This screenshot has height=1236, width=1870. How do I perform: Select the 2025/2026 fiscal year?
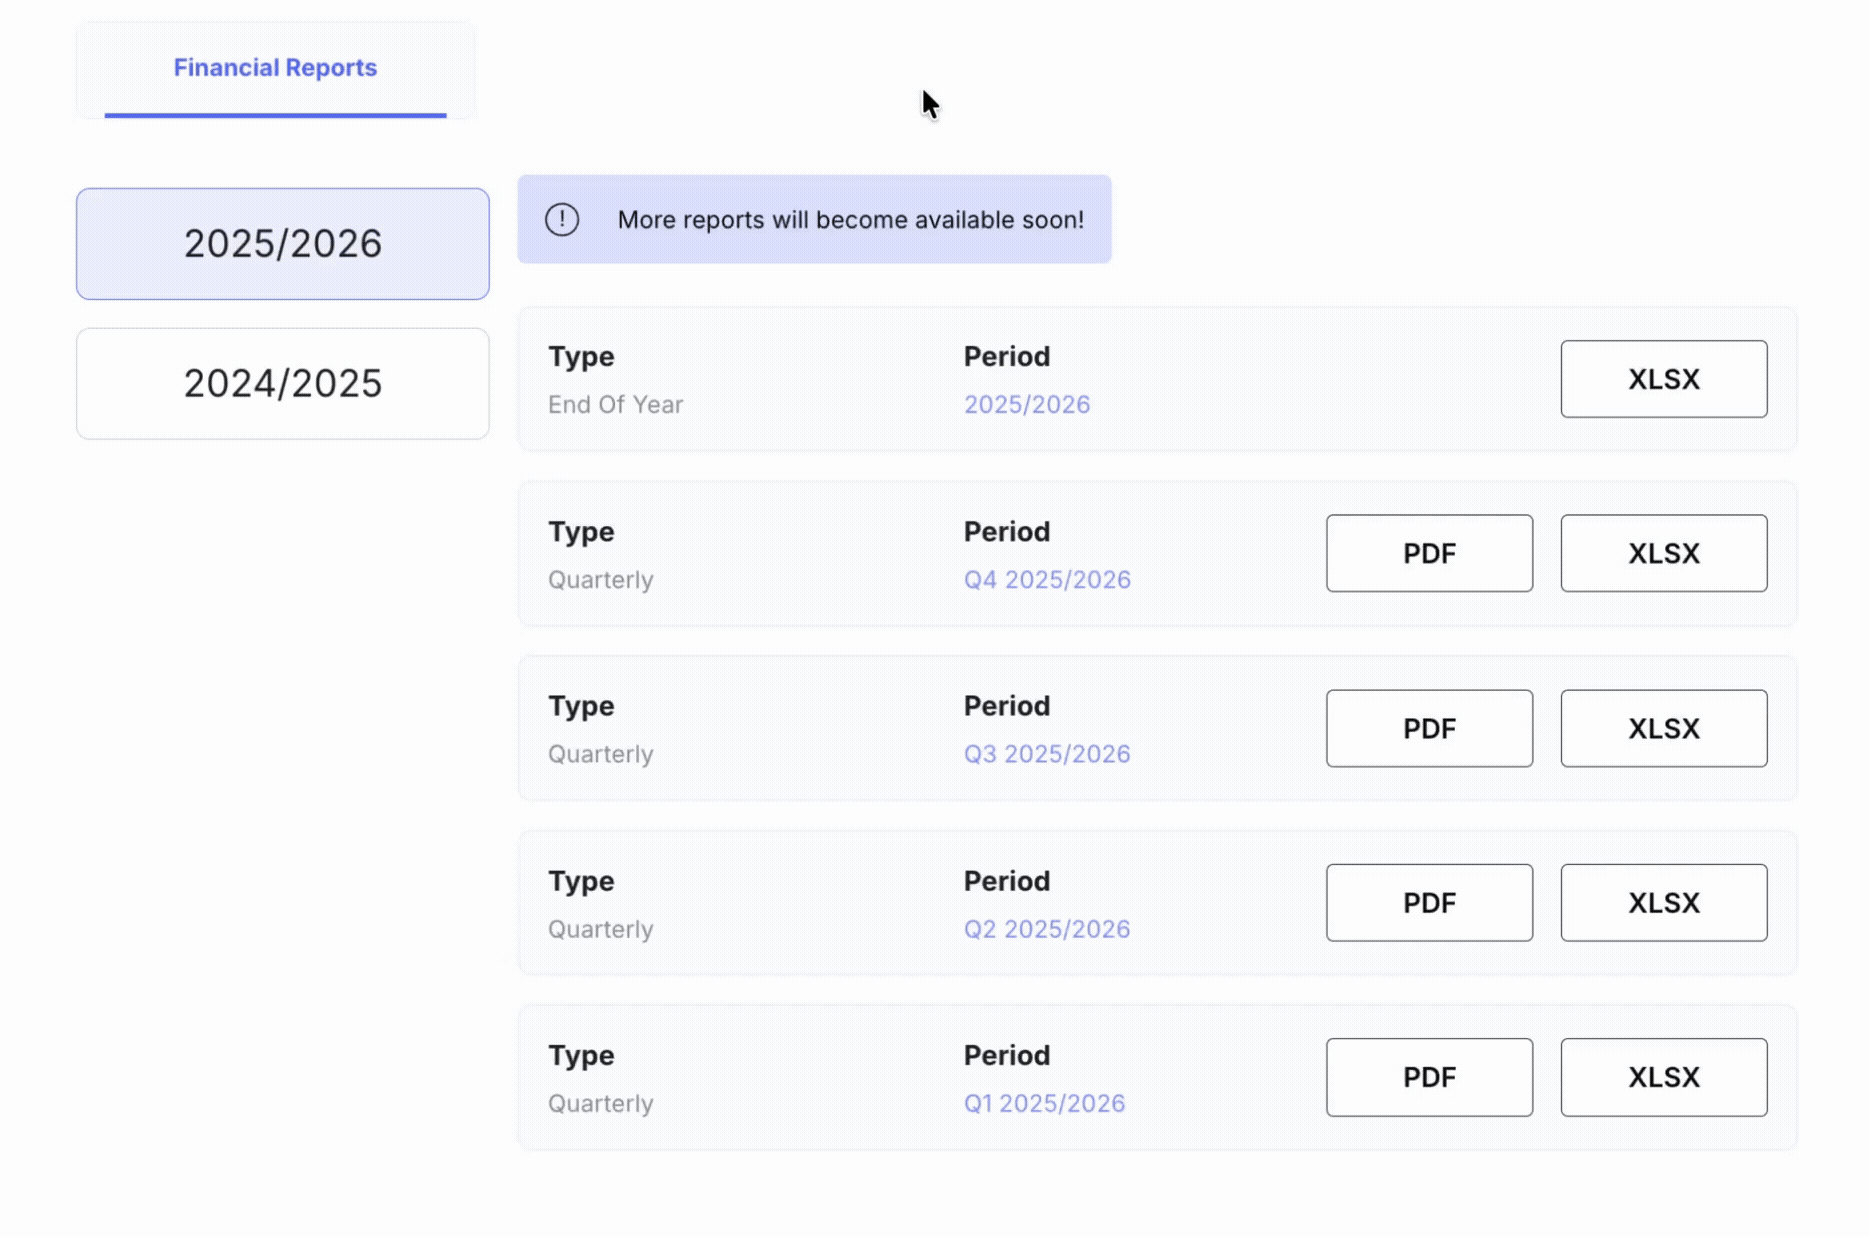(x=283, y=244)
